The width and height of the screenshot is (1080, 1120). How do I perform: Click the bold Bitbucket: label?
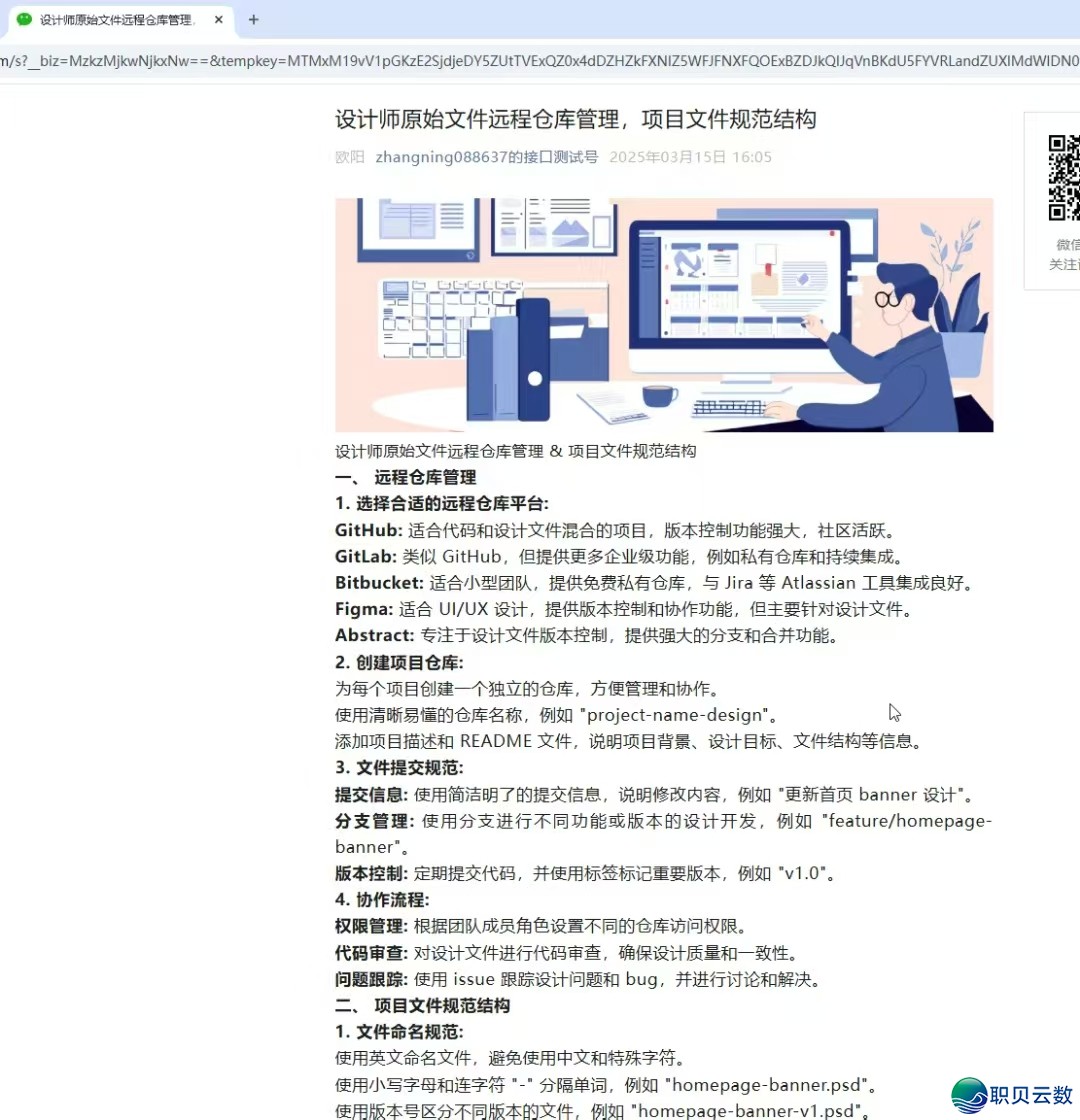point(379,582)
